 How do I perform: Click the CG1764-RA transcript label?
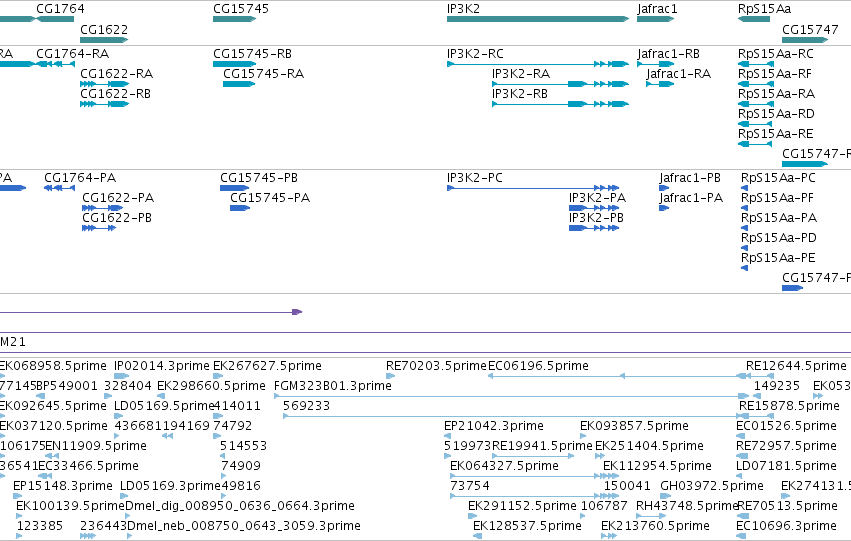point(73,54)
